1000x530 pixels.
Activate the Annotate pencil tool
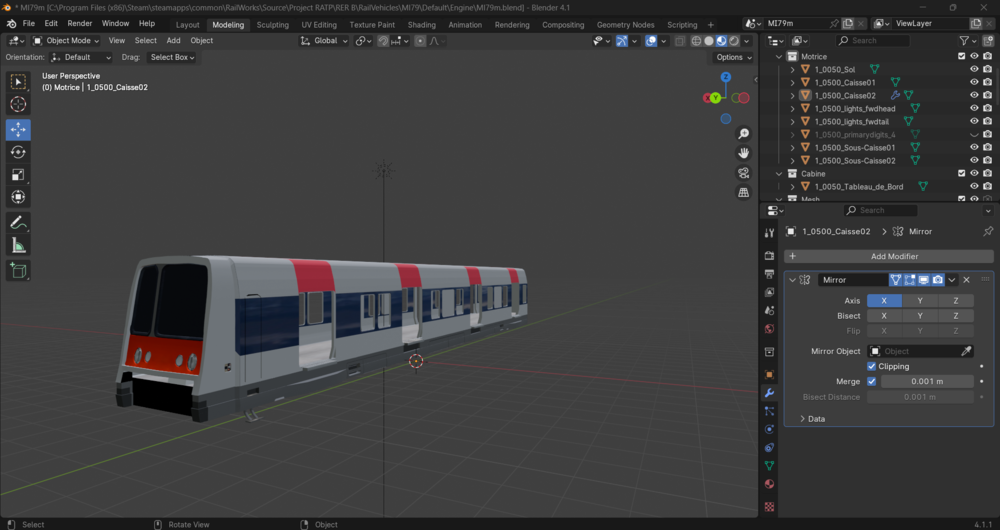[x=18, y=223]
